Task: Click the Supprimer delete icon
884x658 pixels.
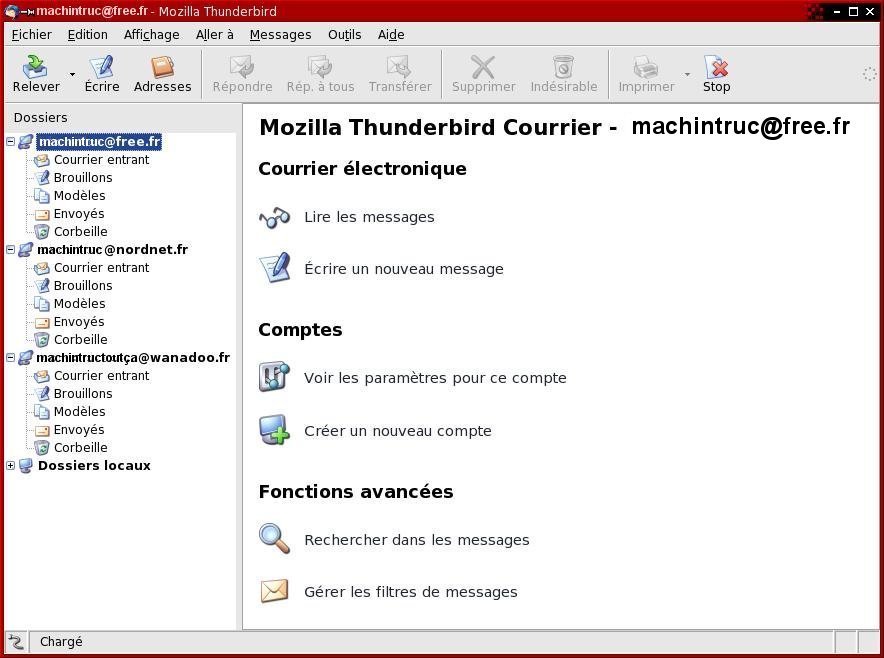Action: (483, 67)
